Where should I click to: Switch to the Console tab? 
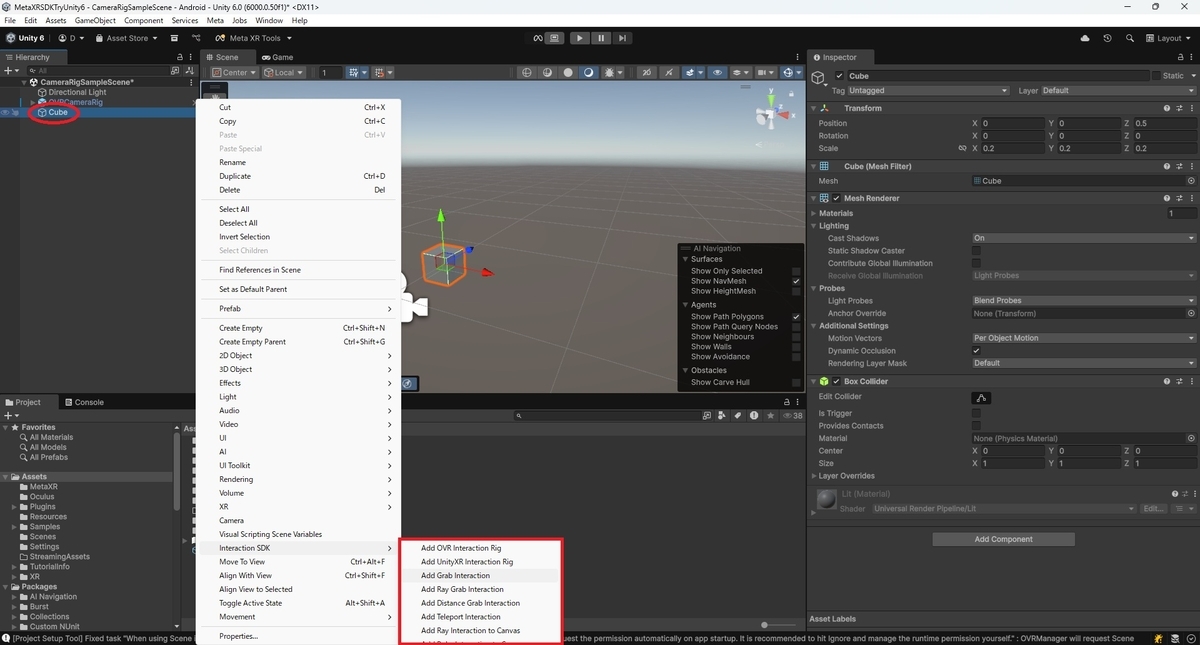click(84, 402)
